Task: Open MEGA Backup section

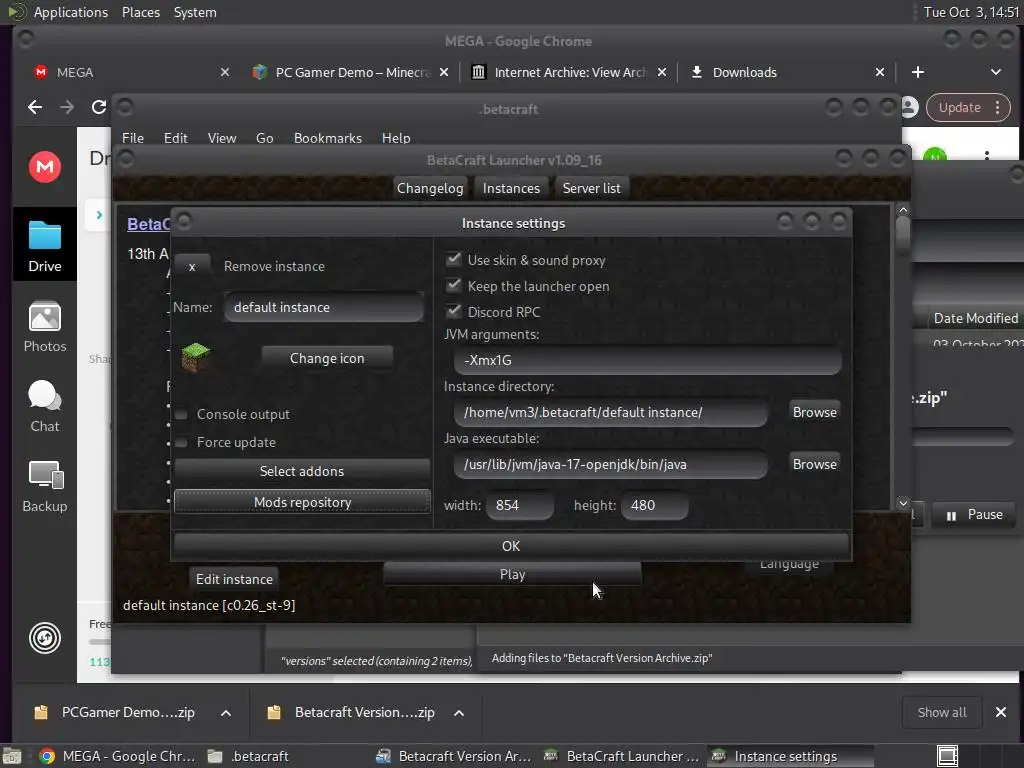Action: point(44,487)
